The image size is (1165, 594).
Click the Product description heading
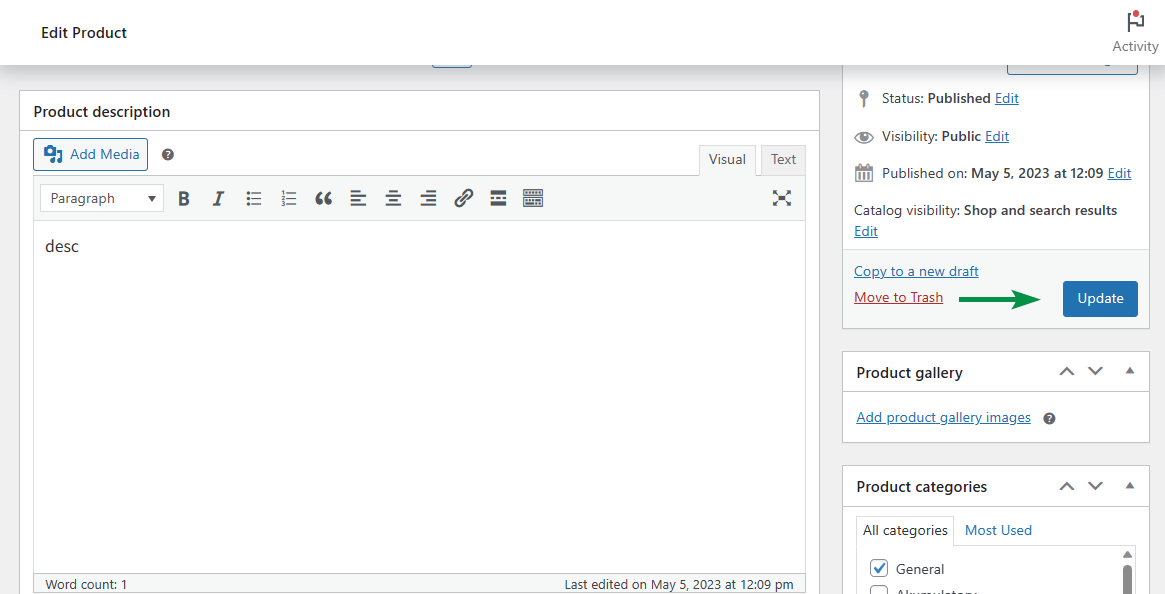coord(102,112)
